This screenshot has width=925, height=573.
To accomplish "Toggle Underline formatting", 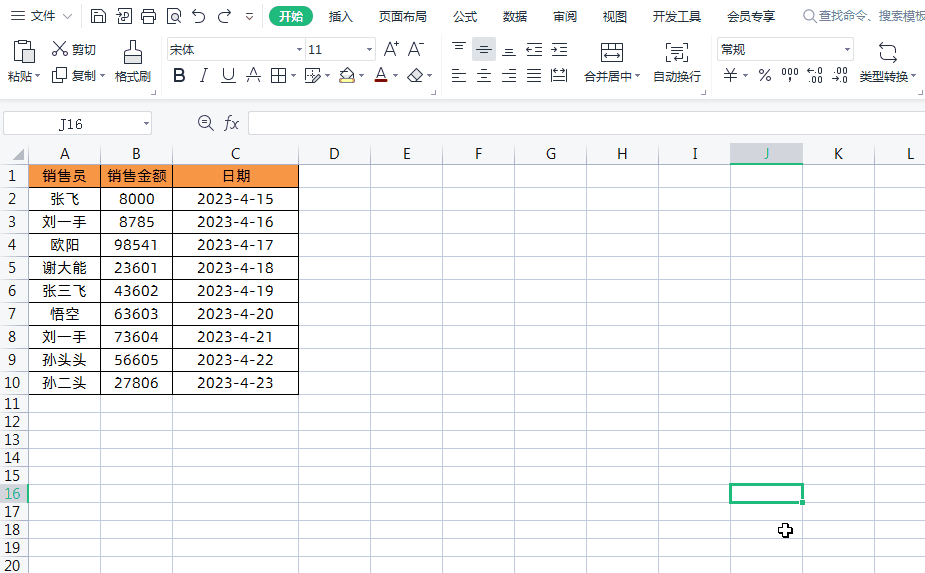I will click(x=228, y=76).
